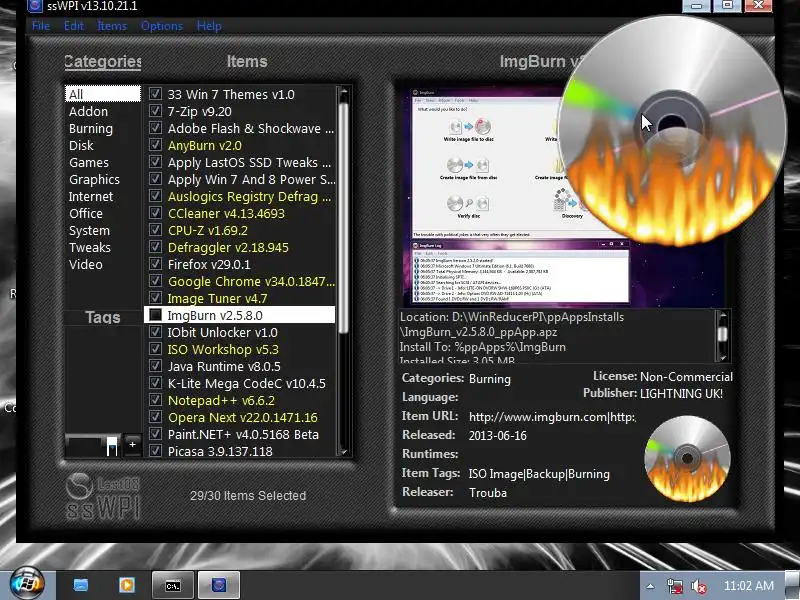Click the ImgBurn screenshot preview
Screen dimensions: 800x600
tap(566, 199)
